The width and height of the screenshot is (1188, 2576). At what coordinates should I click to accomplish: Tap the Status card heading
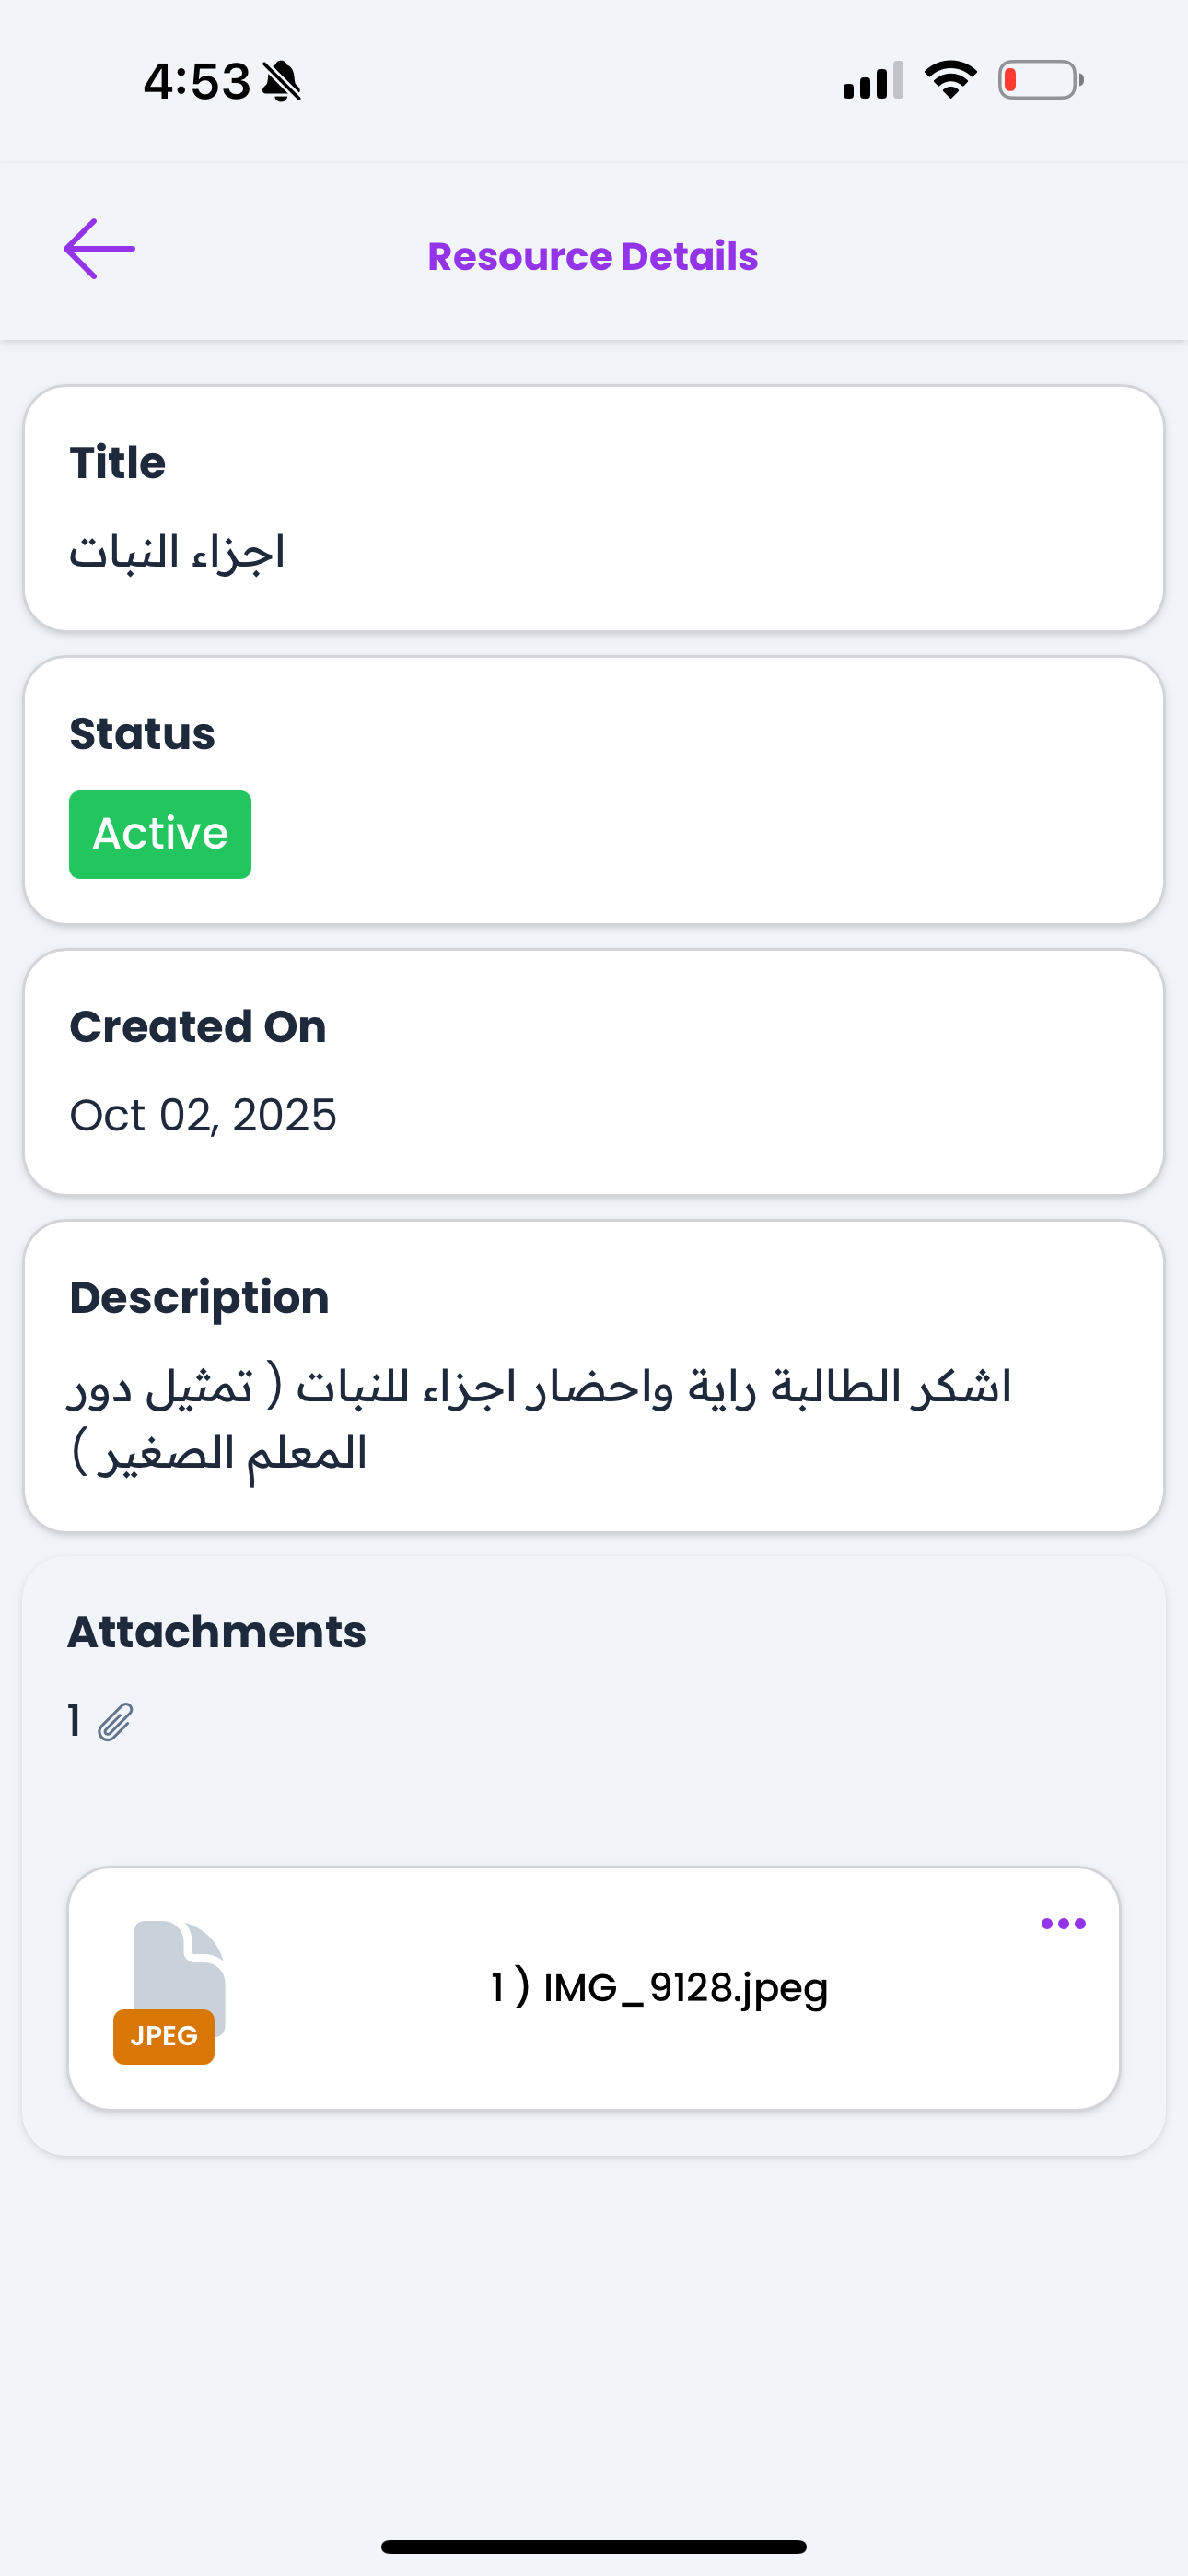[x=142, y=734]
